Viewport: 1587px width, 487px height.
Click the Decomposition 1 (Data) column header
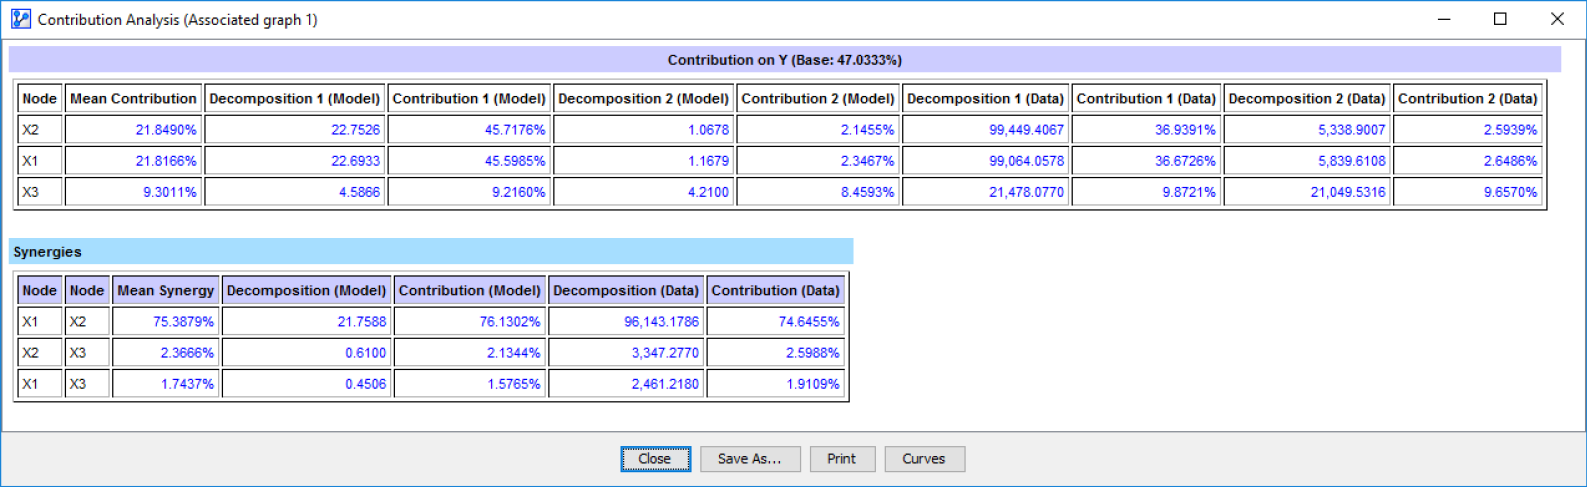click(x=985, y=98)
